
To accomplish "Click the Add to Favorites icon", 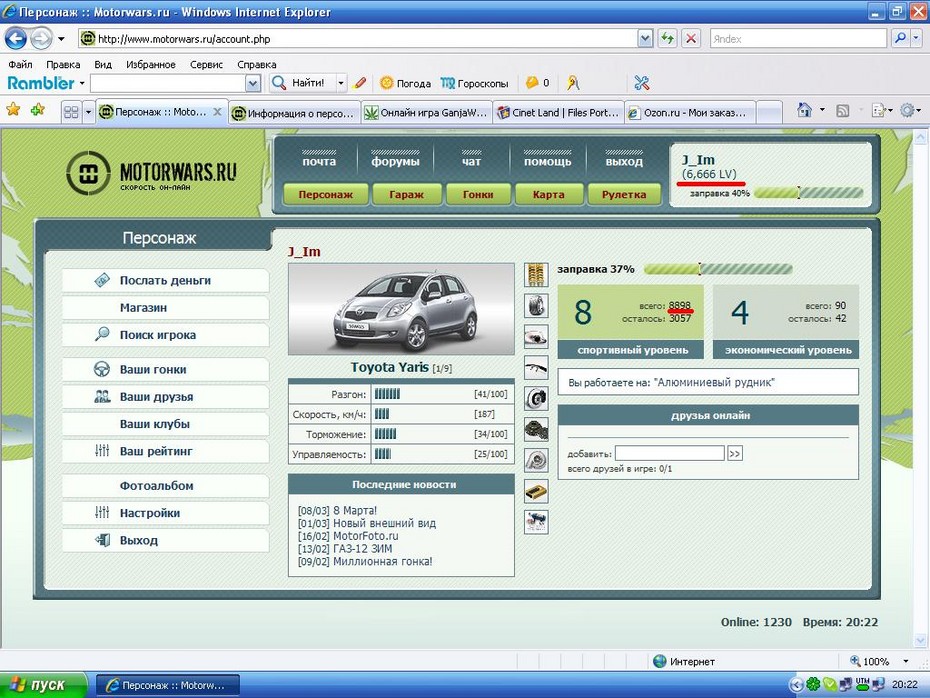I will click(38, 109).
